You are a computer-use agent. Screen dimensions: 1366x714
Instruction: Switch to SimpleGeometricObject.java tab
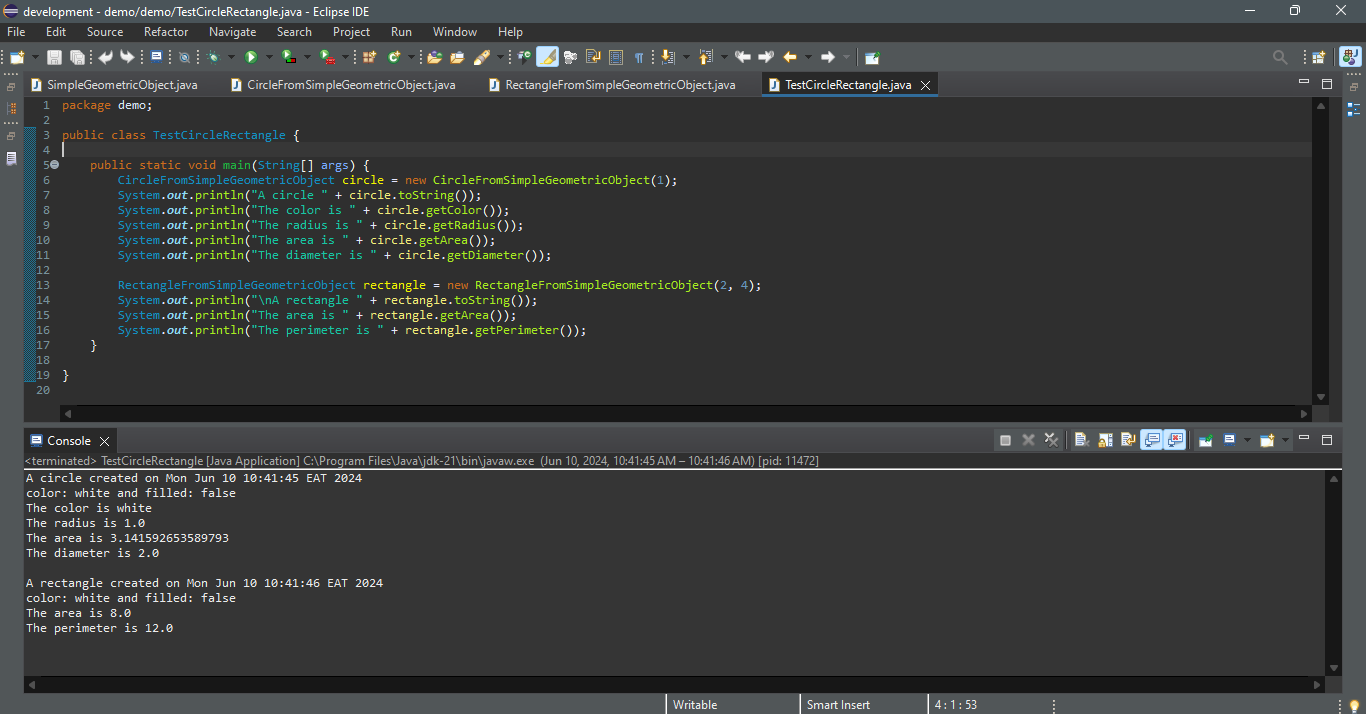(121, 85)
